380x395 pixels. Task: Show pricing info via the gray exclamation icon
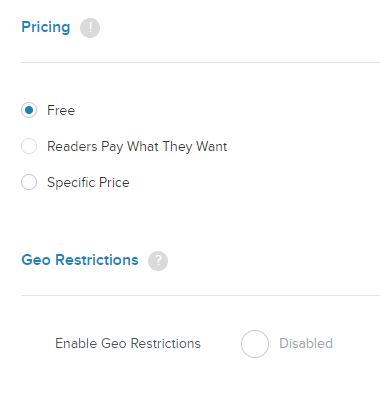[90, 28]
